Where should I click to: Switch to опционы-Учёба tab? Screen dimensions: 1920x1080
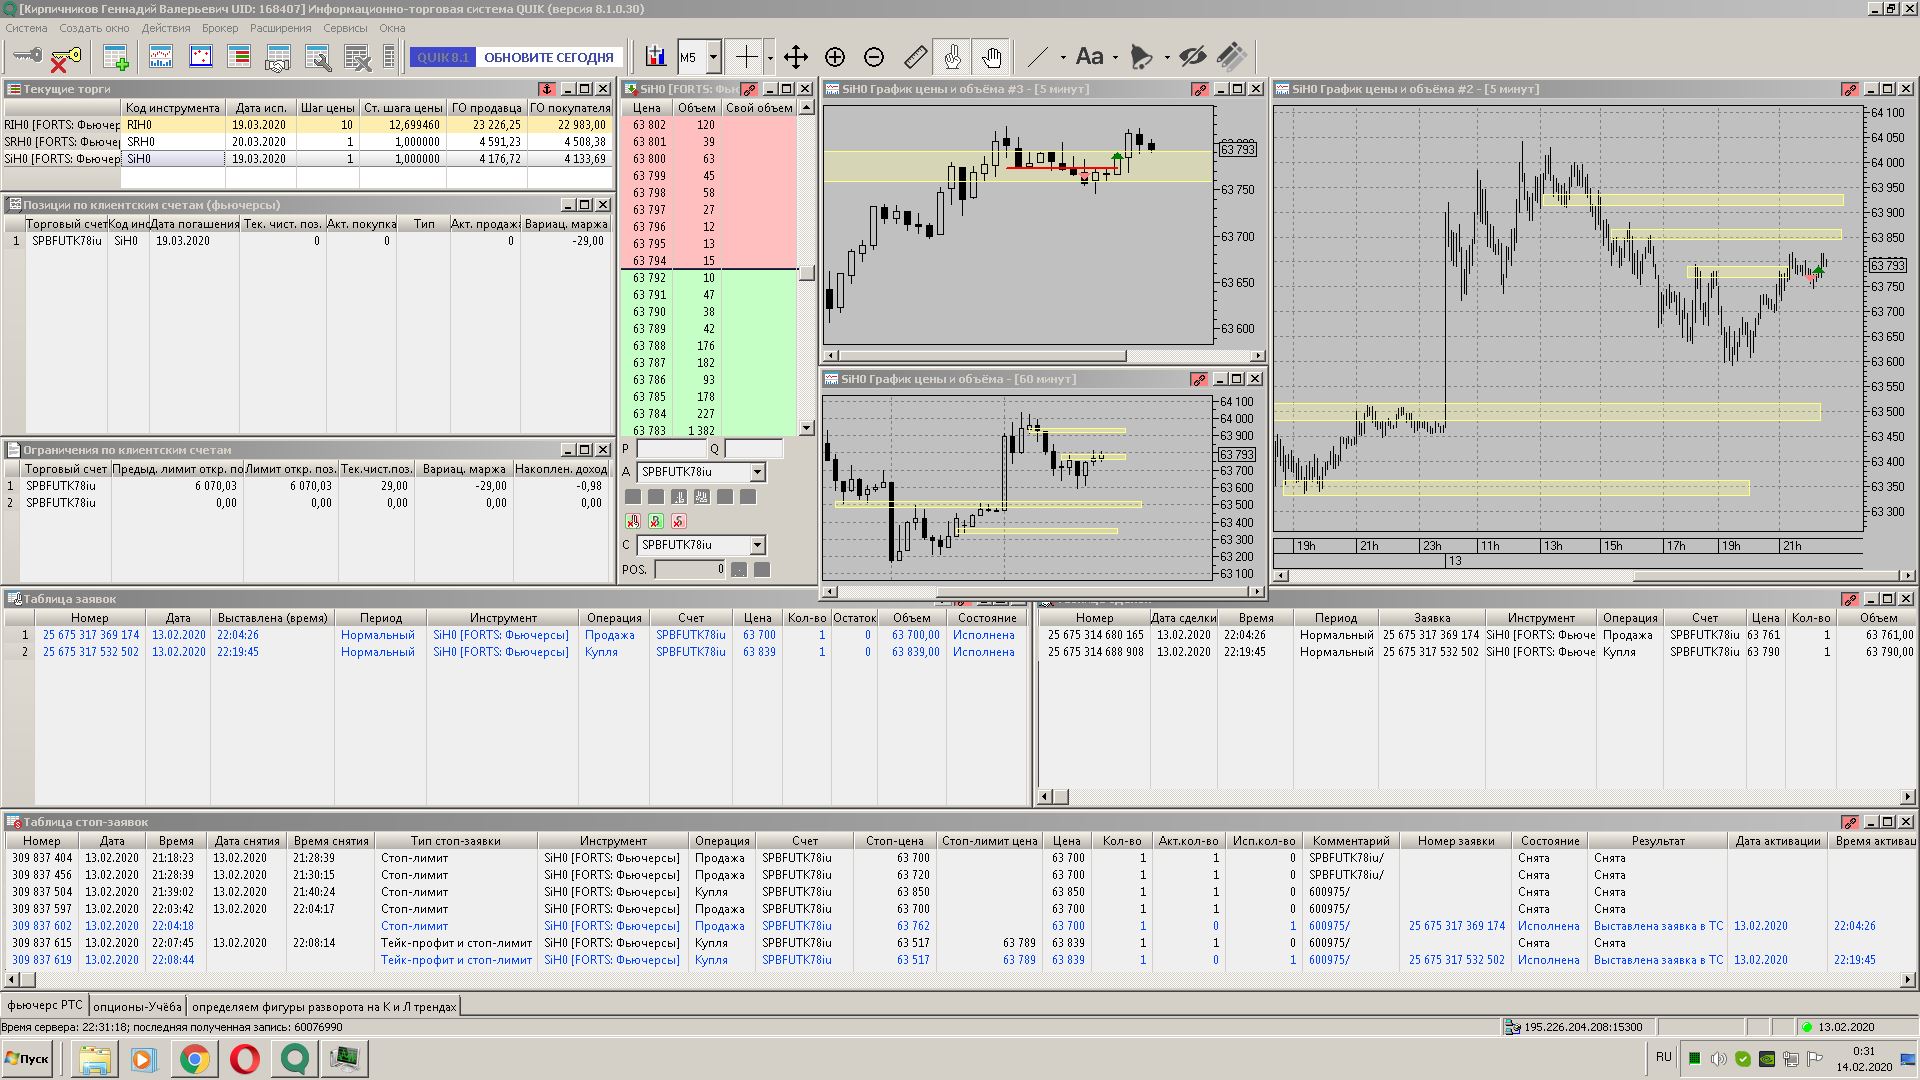[137, 1006]
